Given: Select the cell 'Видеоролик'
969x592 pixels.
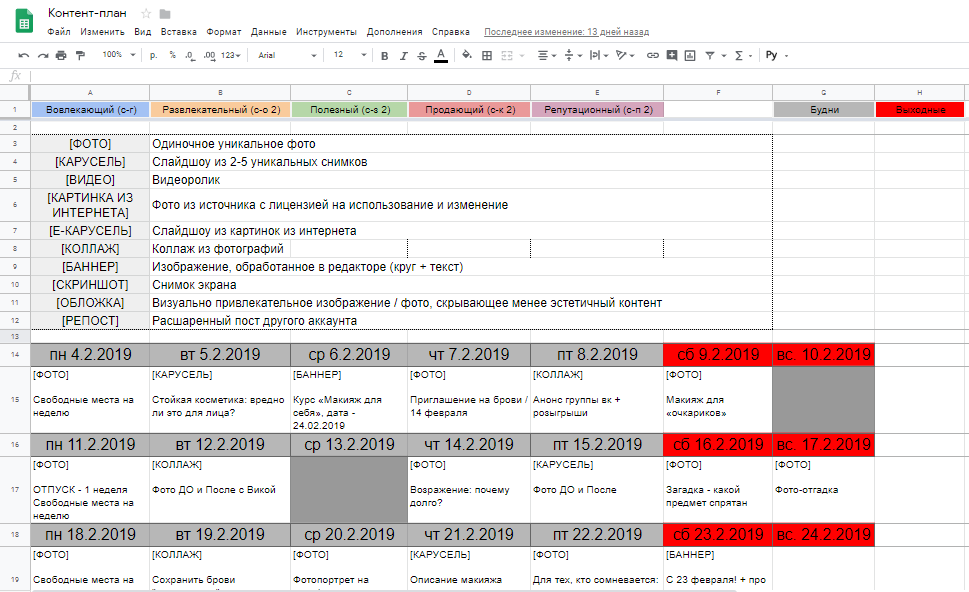Looking at the screenshot, I should [461, 180].
